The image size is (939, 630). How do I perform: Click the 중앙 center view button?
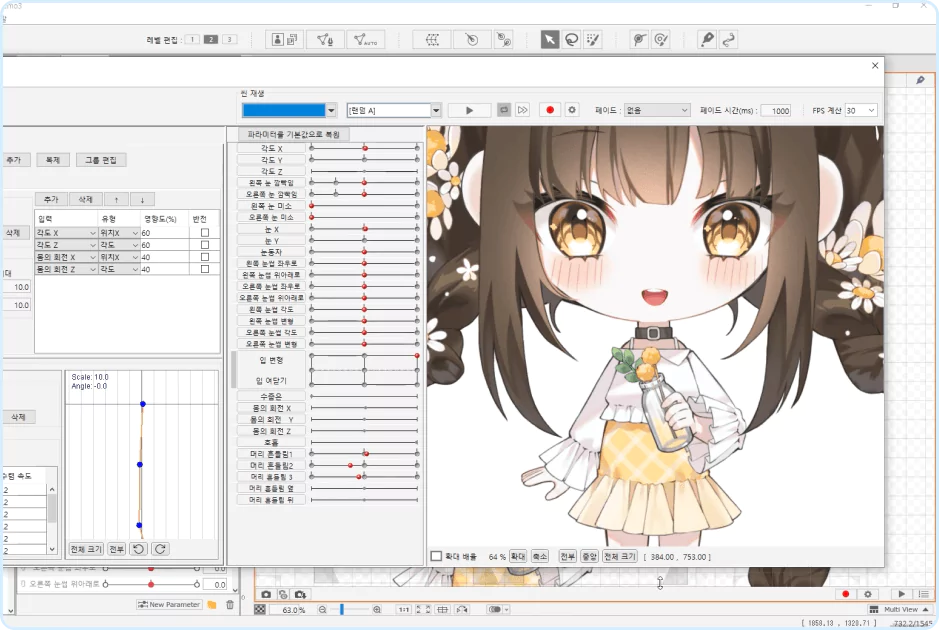point(589,556)
